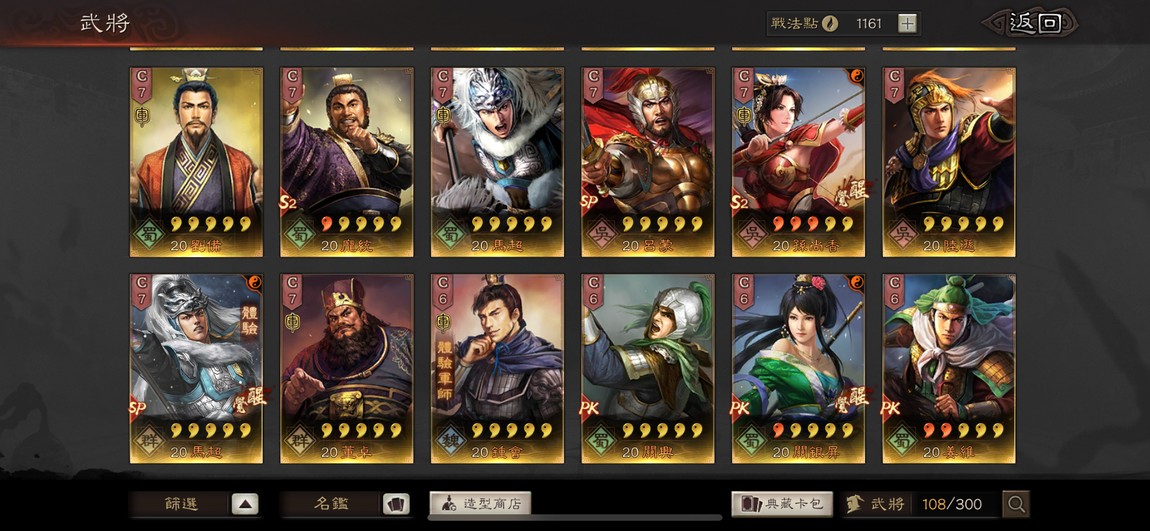Image resolution: width=1150 pixels, height=531 pixels.
Task: Click the yin-yang icon on 孫尚香's card
Action: [856, 76]
